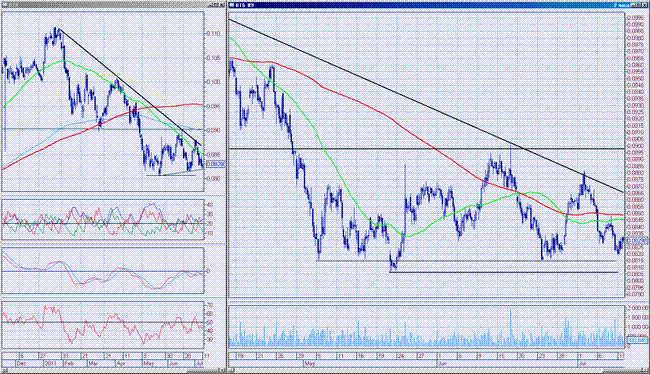Select the current price label on left chart

click(x=215, y=164)
